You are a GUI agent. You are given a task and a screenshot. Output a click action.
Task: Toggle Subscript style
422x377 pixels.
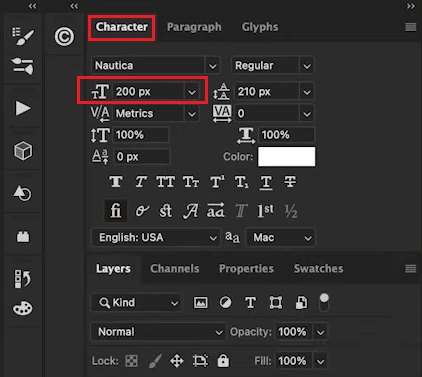coord(241,182)
